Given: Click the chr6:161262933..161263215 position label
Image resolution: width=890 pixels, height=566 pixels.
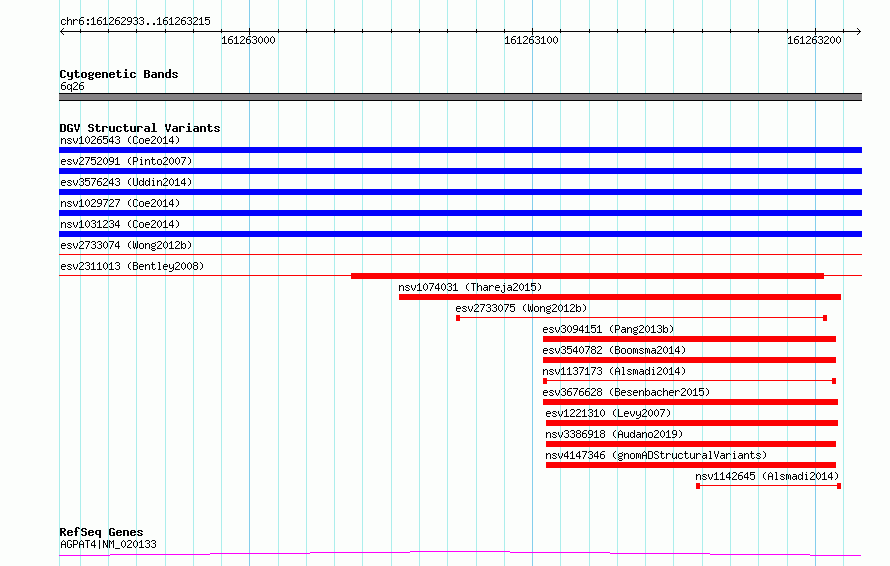Looking at the screenshot, I should pos(135,22).
